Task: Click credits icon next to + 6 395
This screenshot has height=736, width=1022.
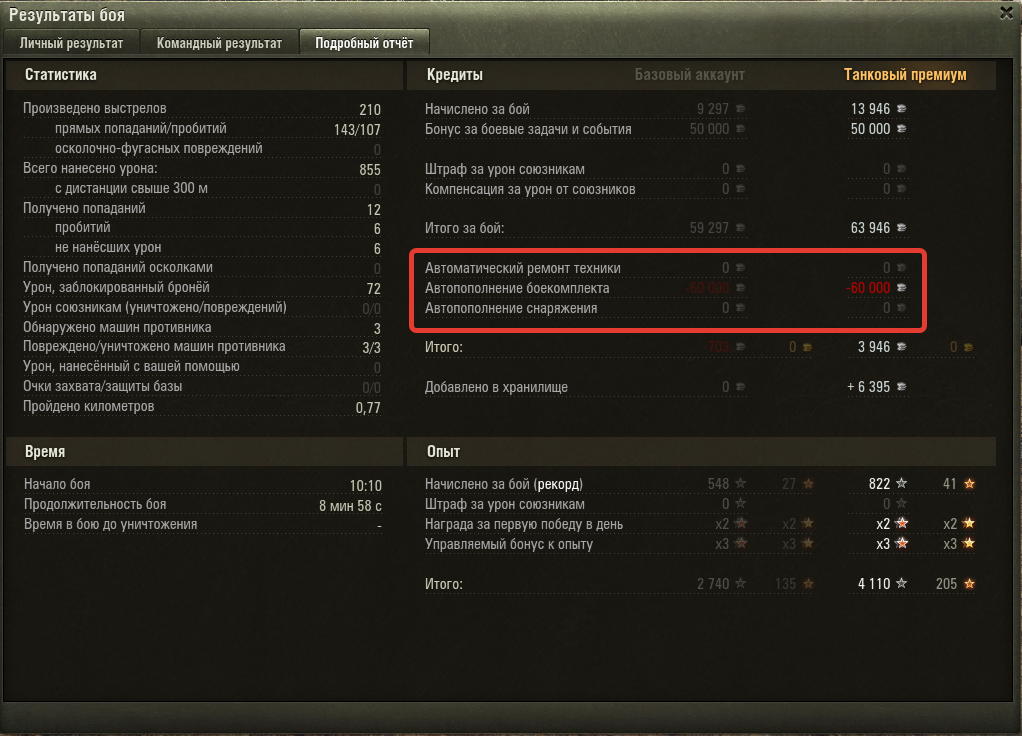Action: pos(901,387)
